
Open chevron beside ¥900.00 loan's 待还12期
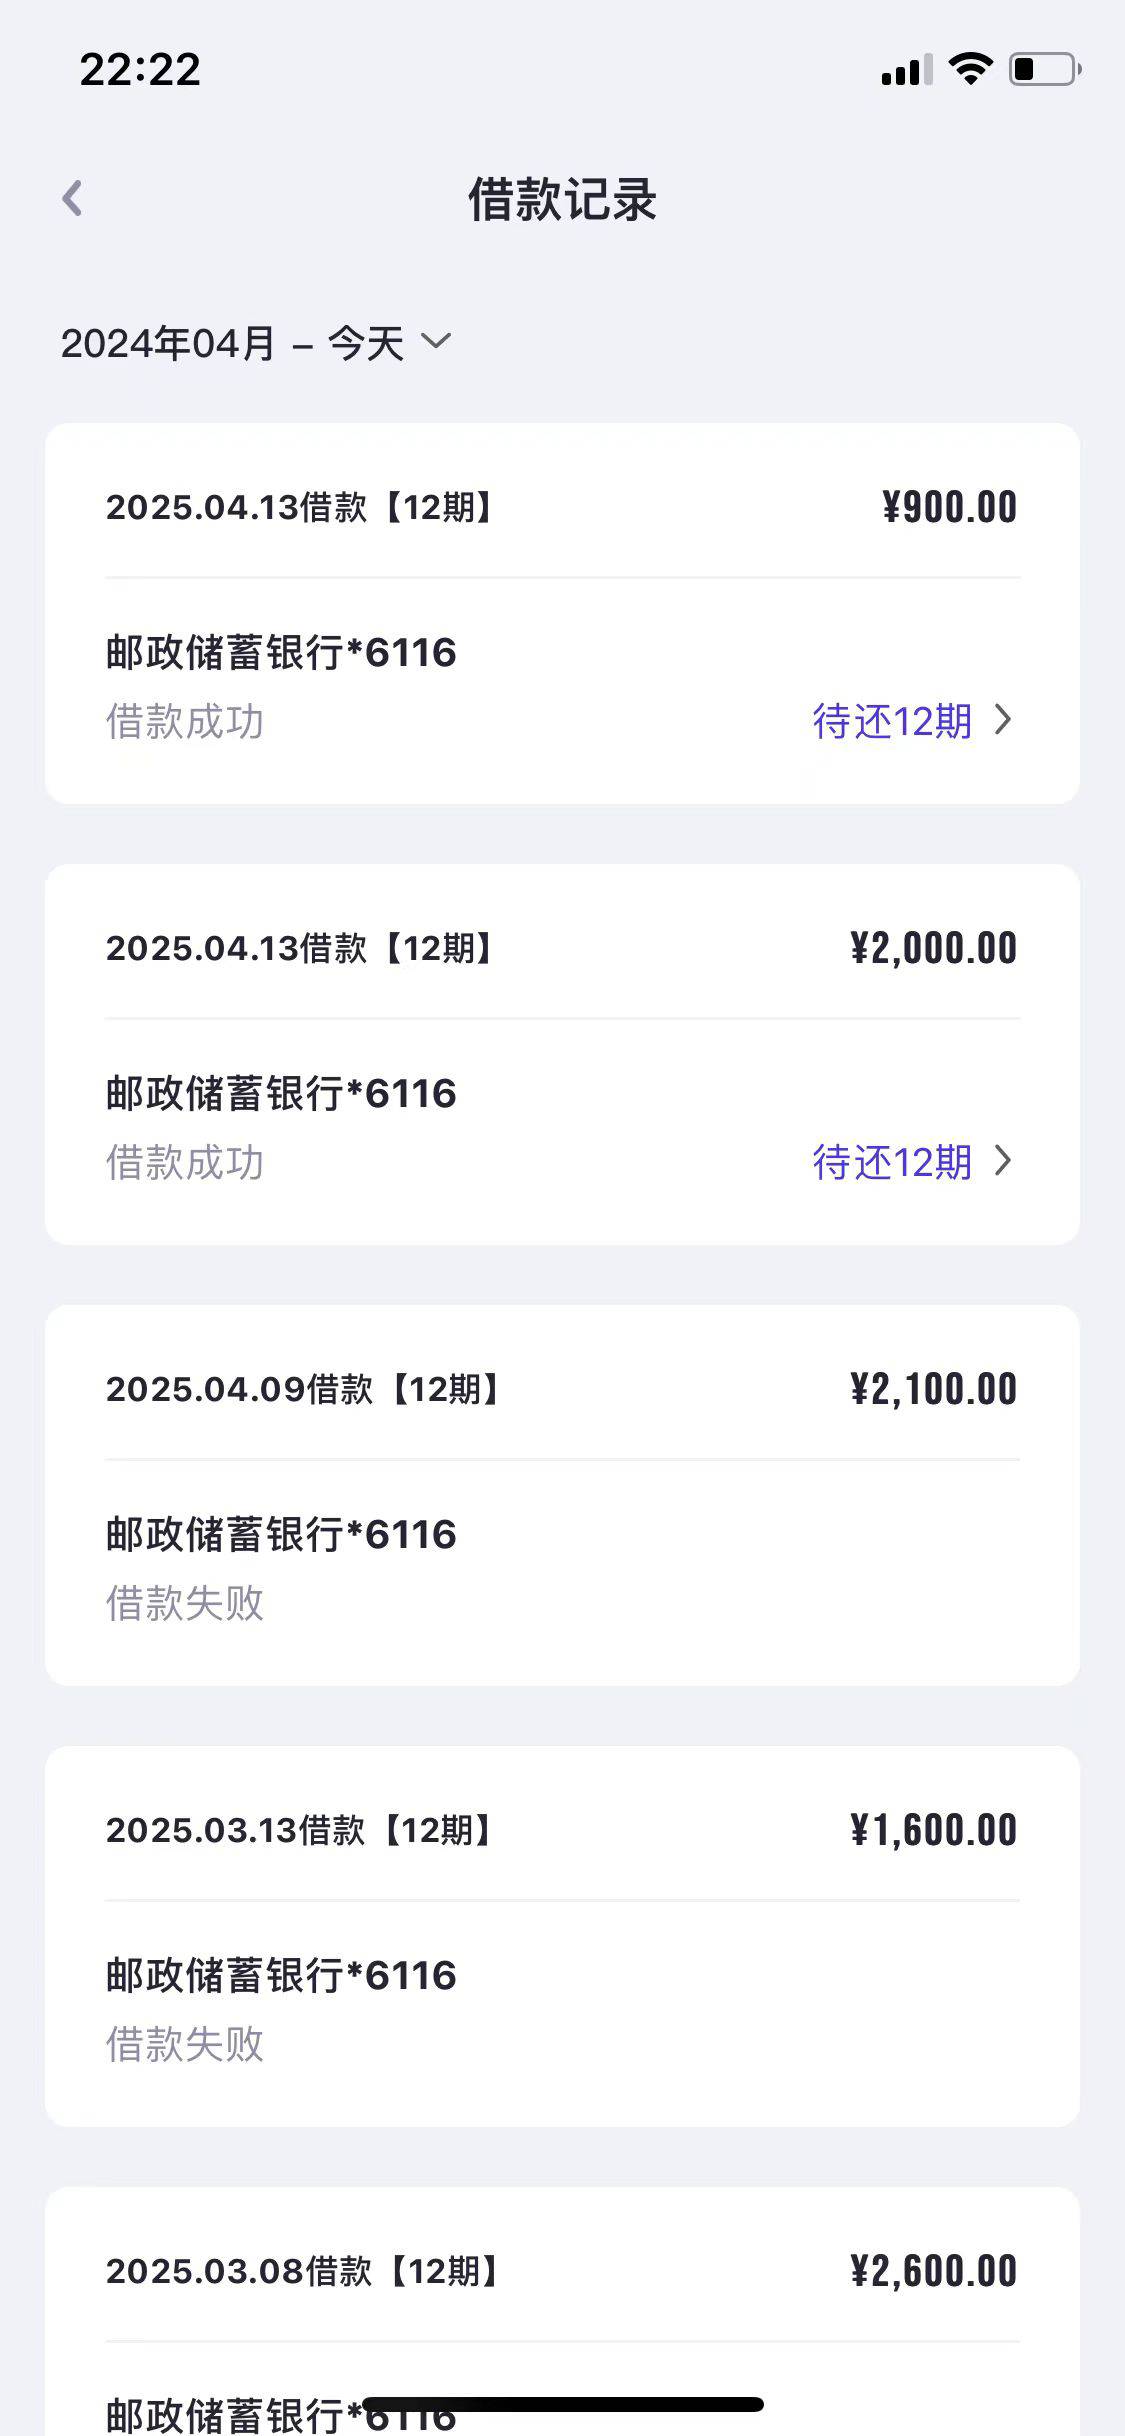pos(1003,720)
